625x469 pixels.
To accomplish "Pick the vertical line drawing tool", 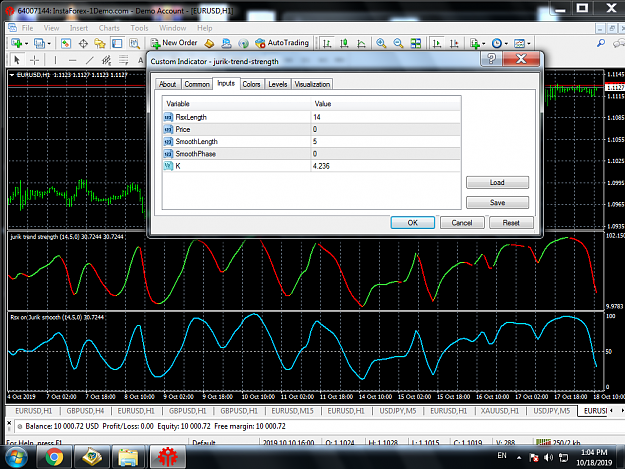I will click(55, 60).
